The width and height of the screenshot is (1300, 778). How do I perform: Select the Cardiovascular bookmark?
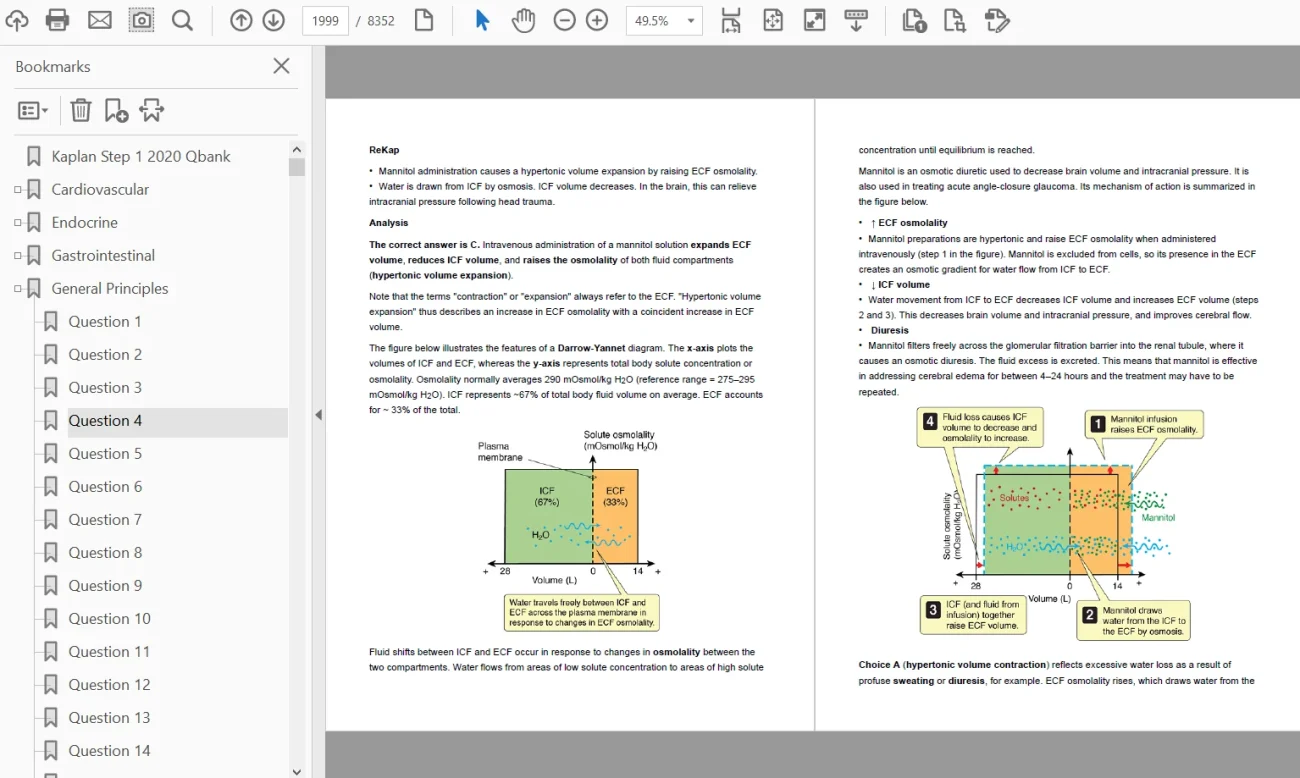(x=100, y=189)
